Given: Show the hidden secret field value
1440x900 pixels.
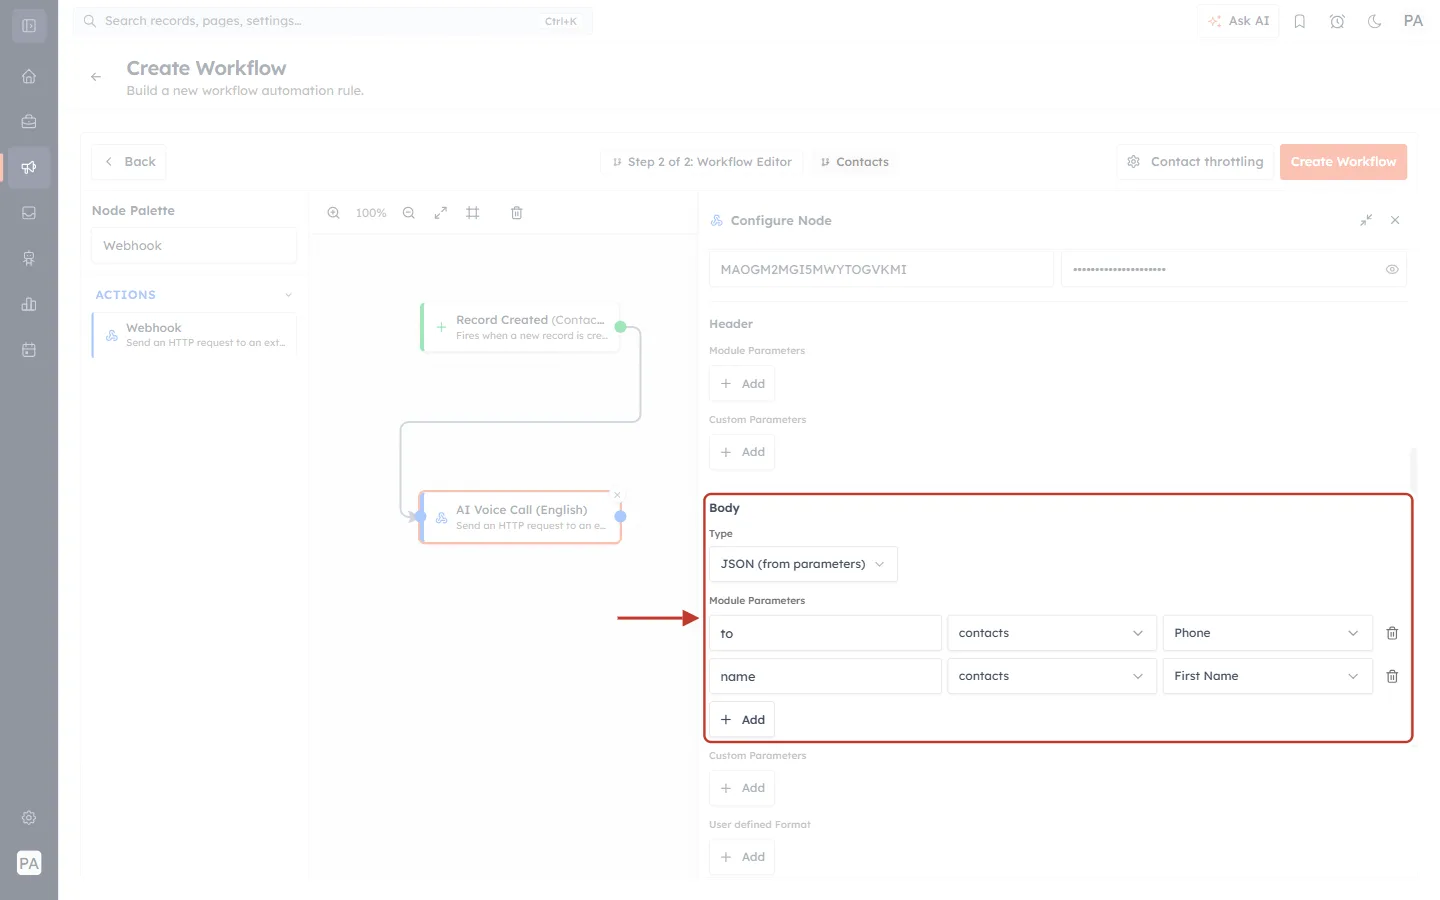Looking at the screenshot, I should point(1392,269).
